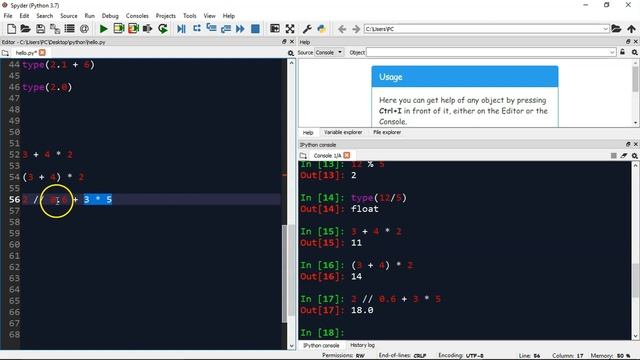Open the Edit menu
Screen dimensions: 640x360
[24, 16]
